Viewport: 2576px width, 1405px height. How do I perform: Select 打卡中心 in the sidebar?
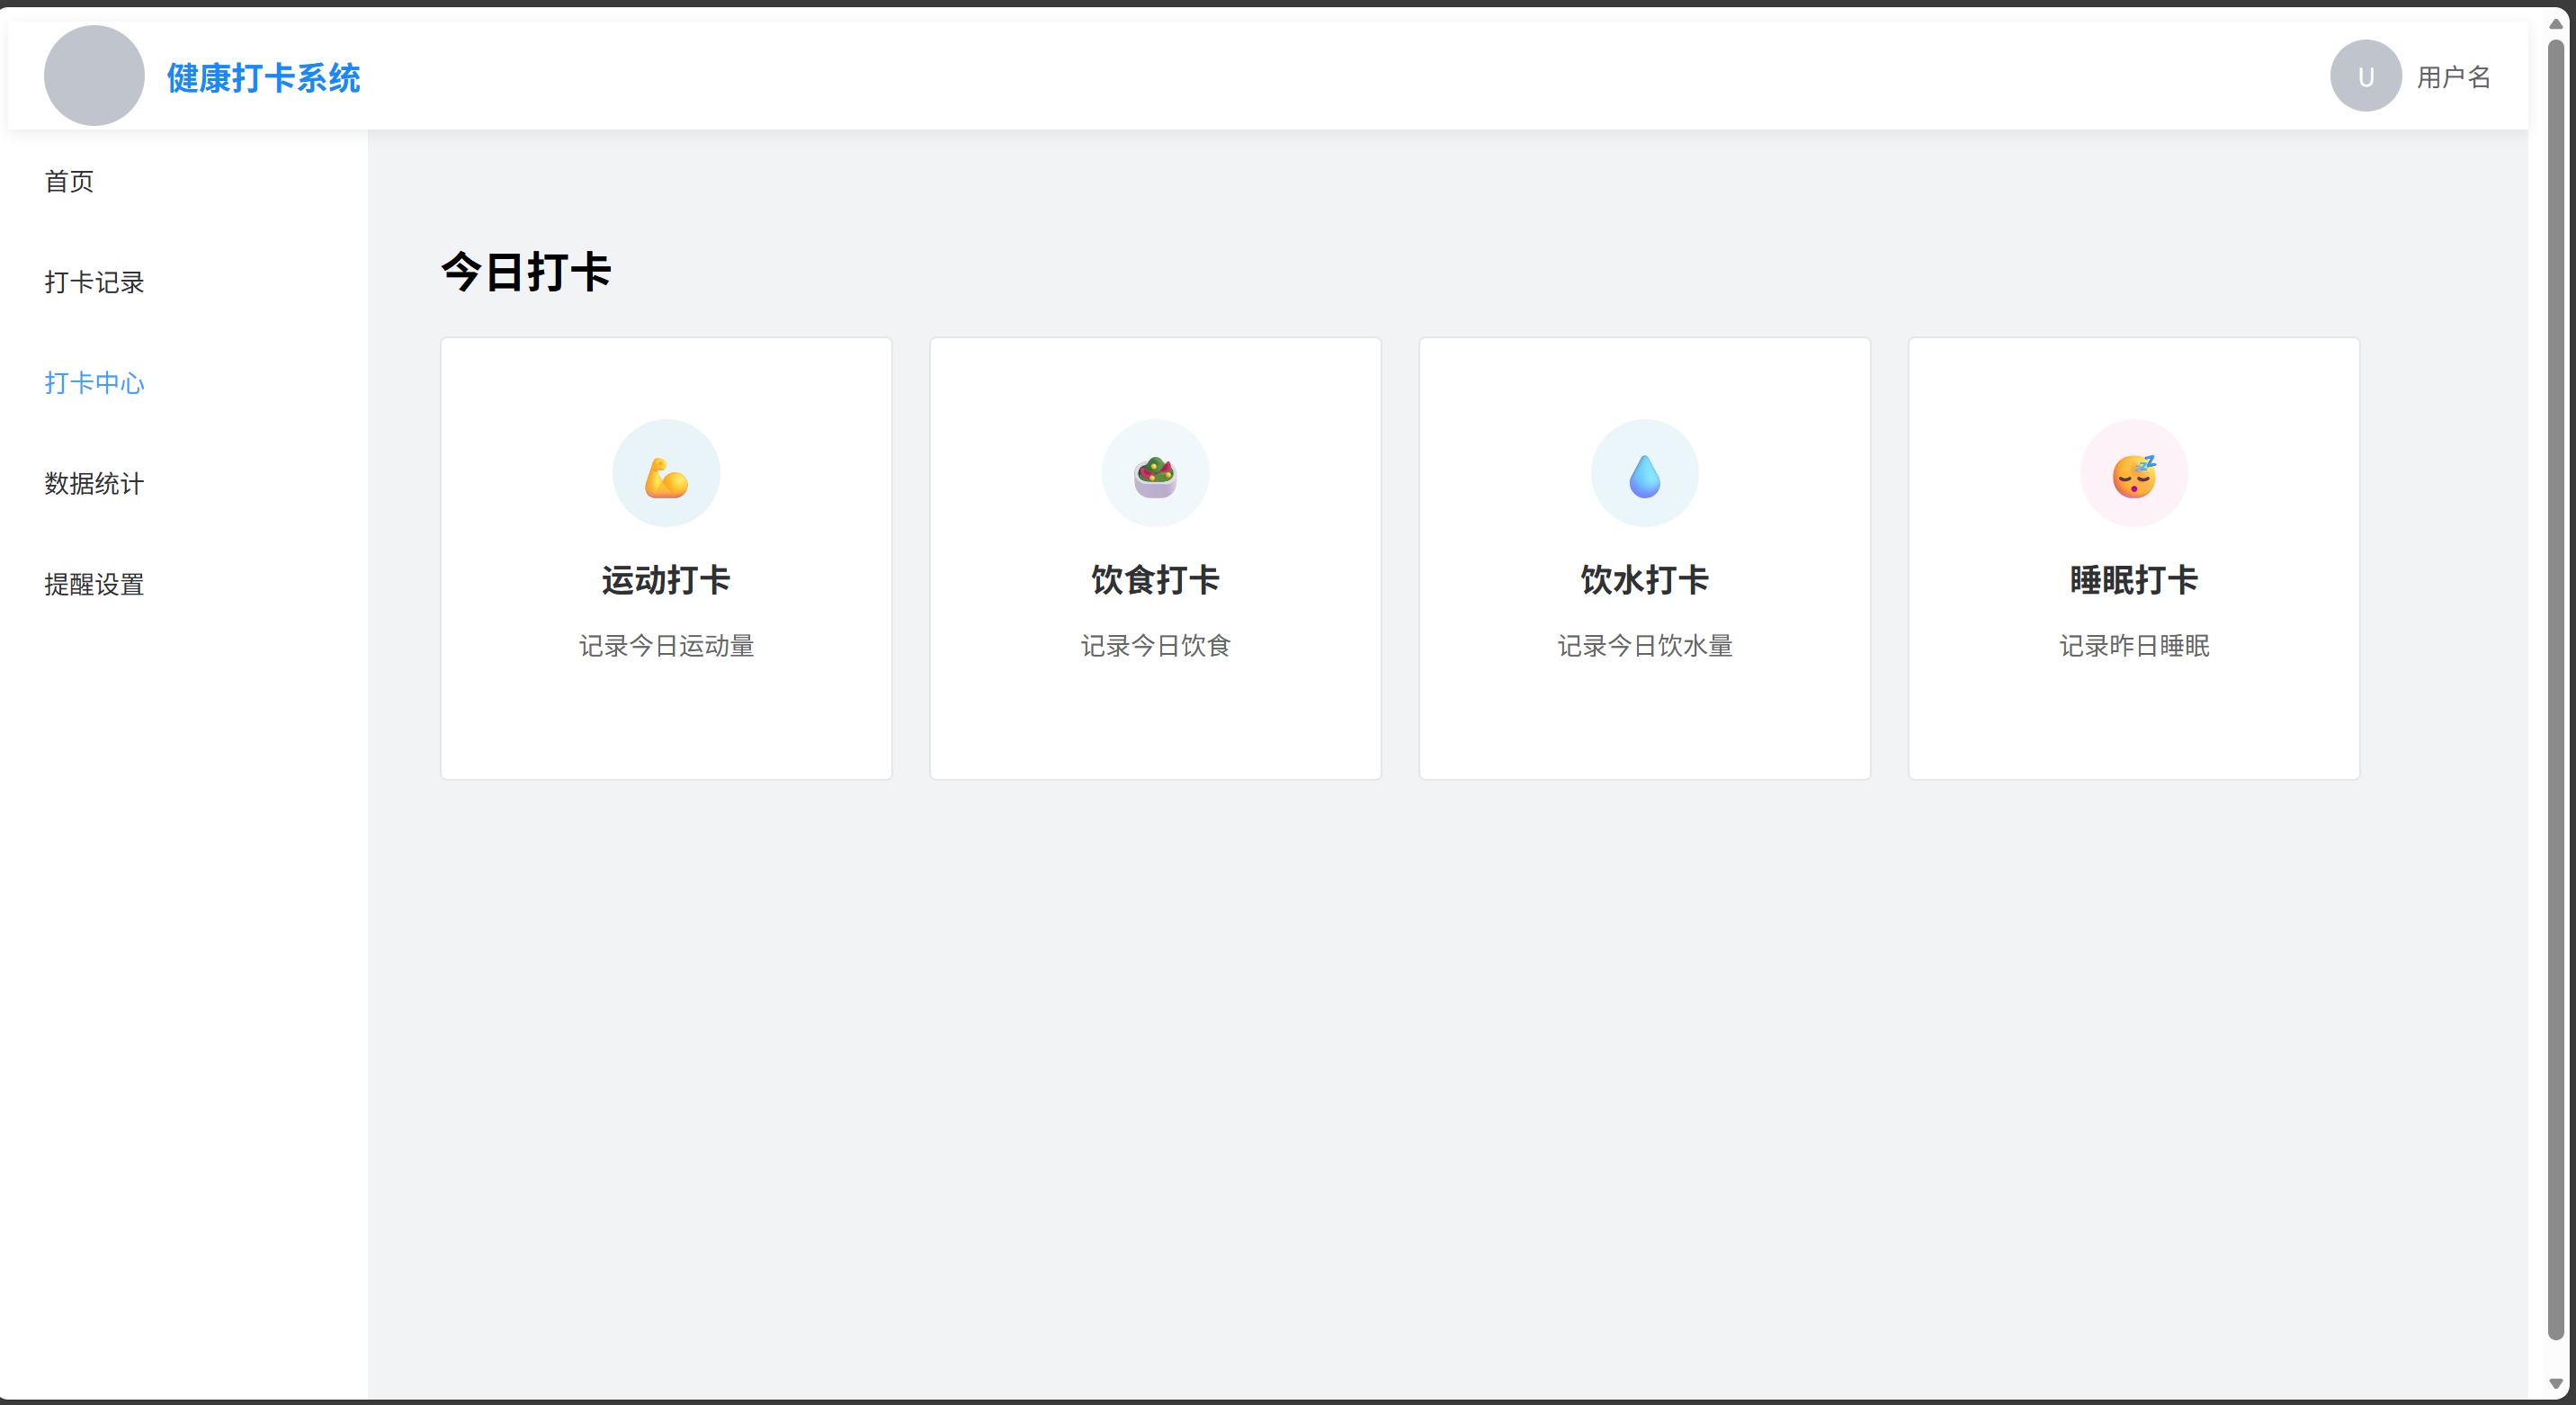94,383
